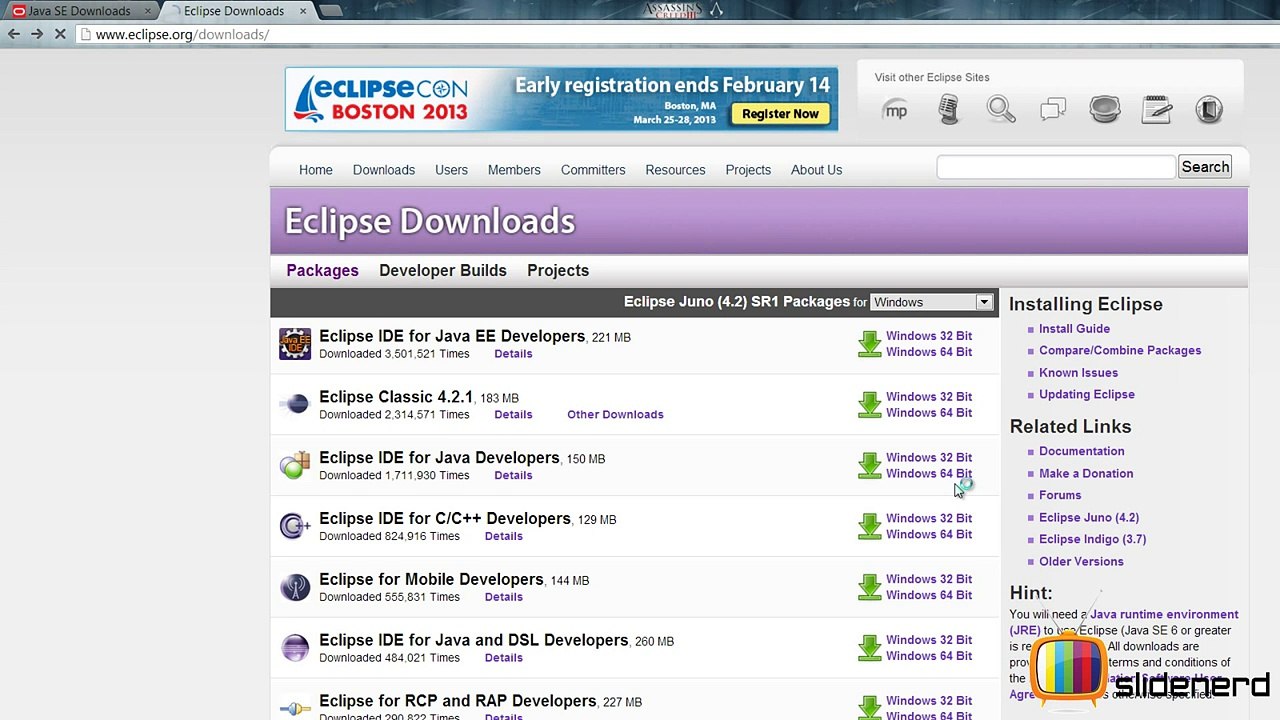
Task: Click the green download arrow for Eclipse Classic
Action: [869, 405]
